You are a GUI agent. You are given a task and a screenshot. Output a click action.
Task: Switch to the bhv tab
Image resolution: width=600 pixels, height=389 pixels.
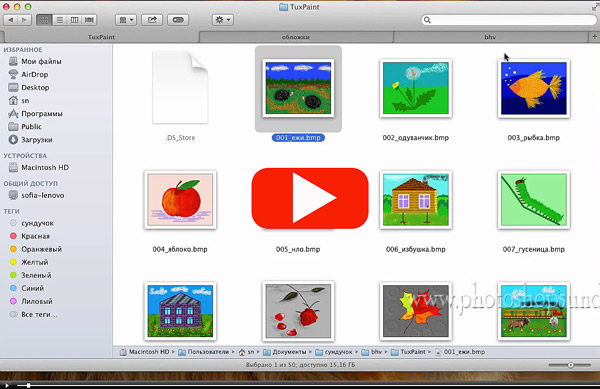(490, 37)
